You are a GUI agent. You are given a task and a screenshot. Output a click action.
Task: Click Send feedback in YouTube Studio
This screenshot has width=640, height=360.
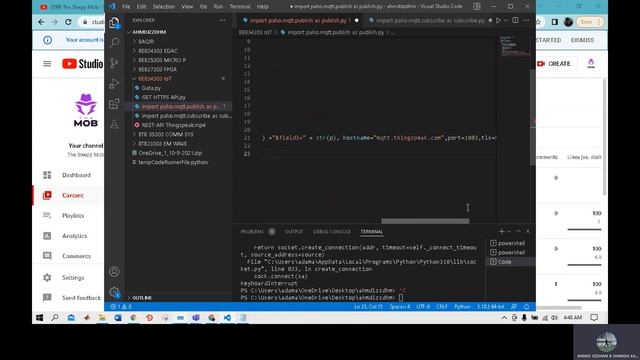pos(81,298)
